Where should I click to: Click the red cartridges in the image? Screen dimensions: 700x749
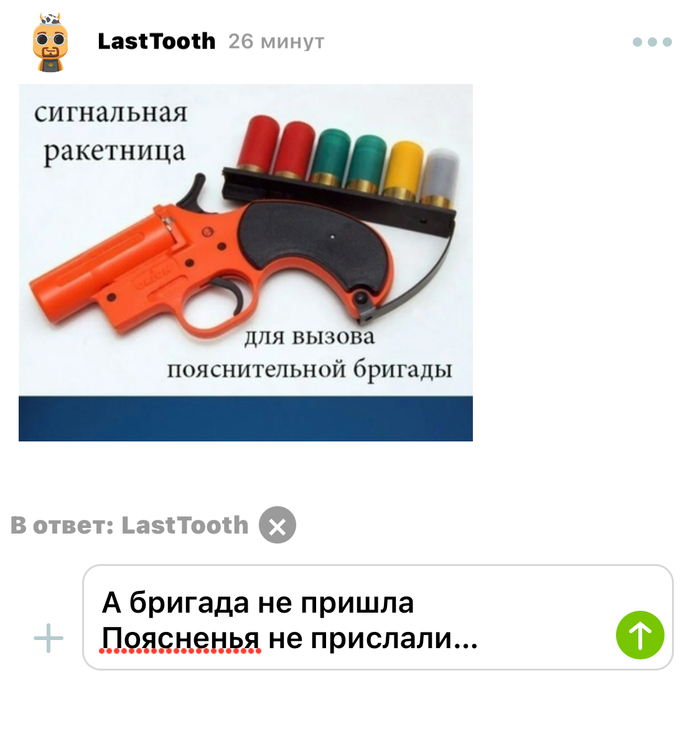click(x=276, y=146)
